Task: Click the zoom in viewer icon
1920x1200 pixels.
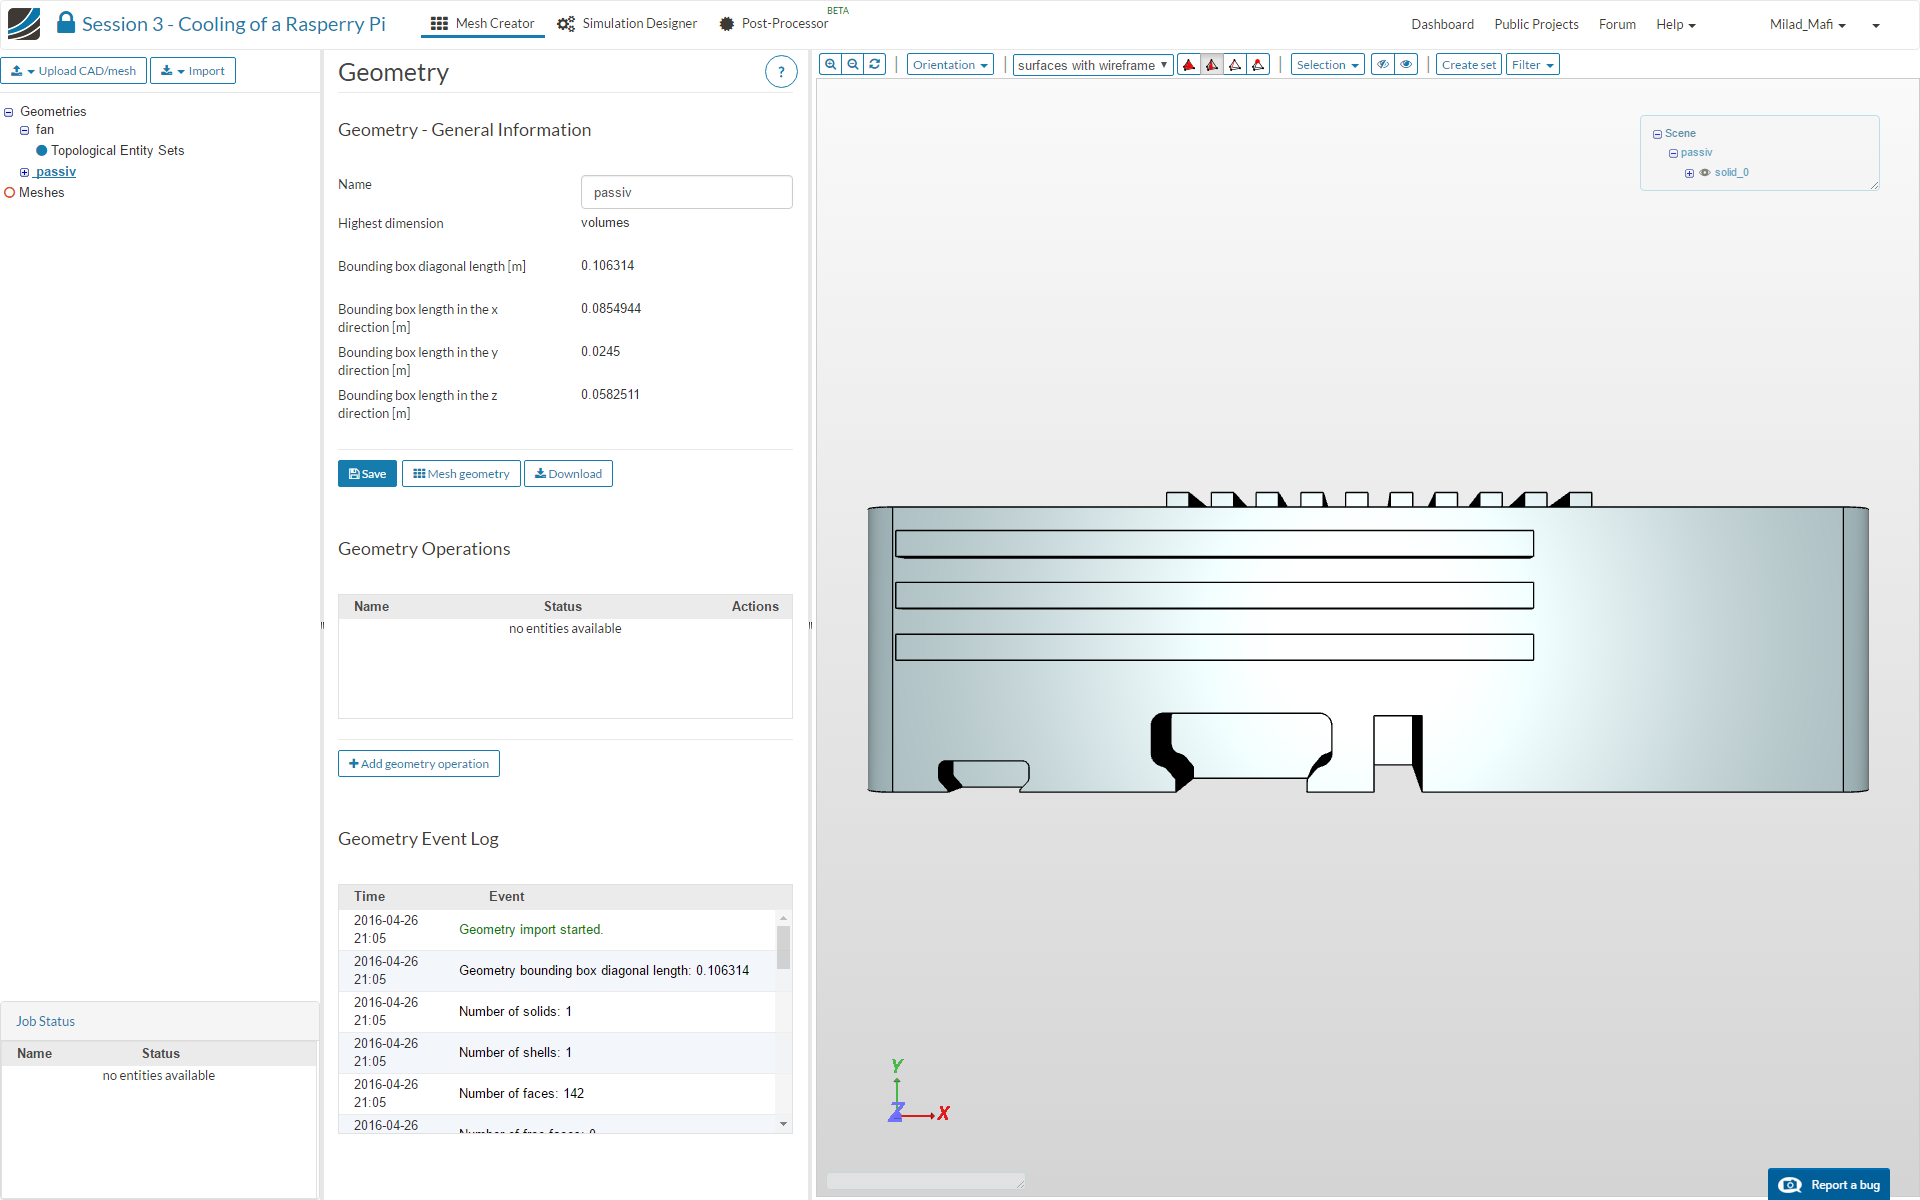Action: [x=830, y=65]
